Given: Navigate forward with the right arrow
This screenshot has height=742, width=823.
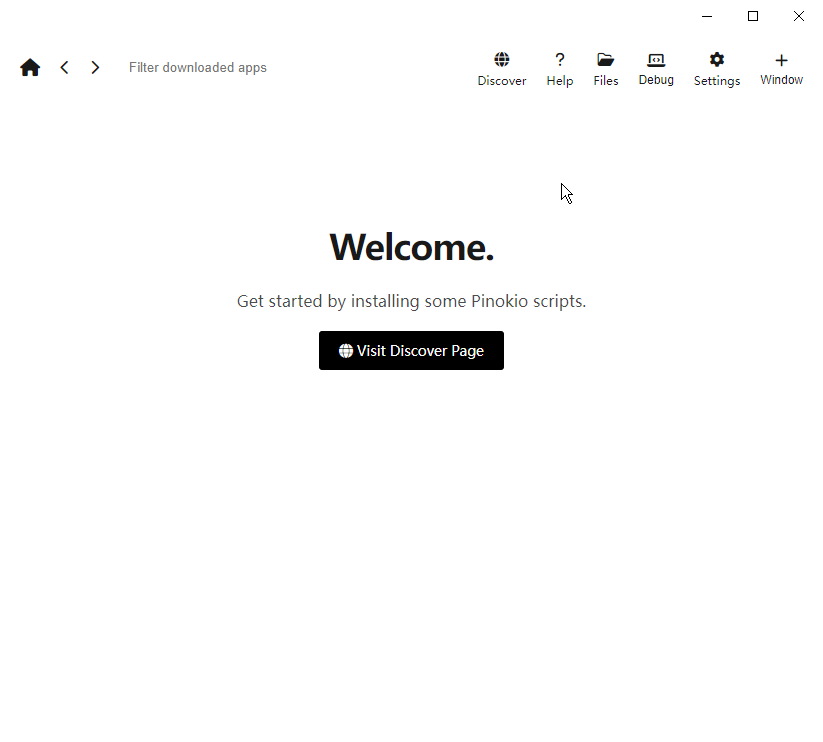Looking at the screenshot, I should [x=95, y=68].
